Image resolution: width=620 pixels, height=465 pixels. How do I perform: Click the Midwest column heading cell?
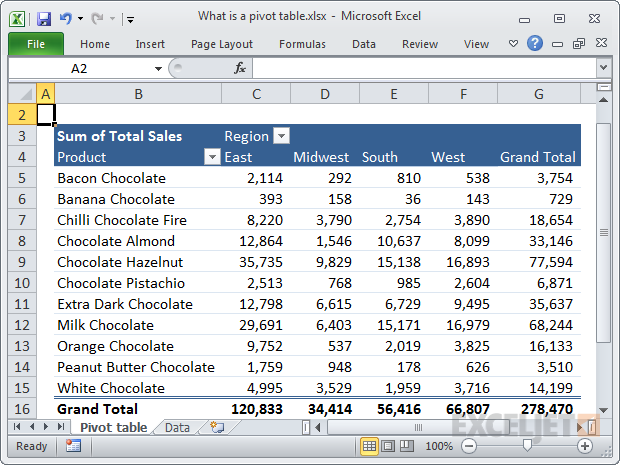325,157
